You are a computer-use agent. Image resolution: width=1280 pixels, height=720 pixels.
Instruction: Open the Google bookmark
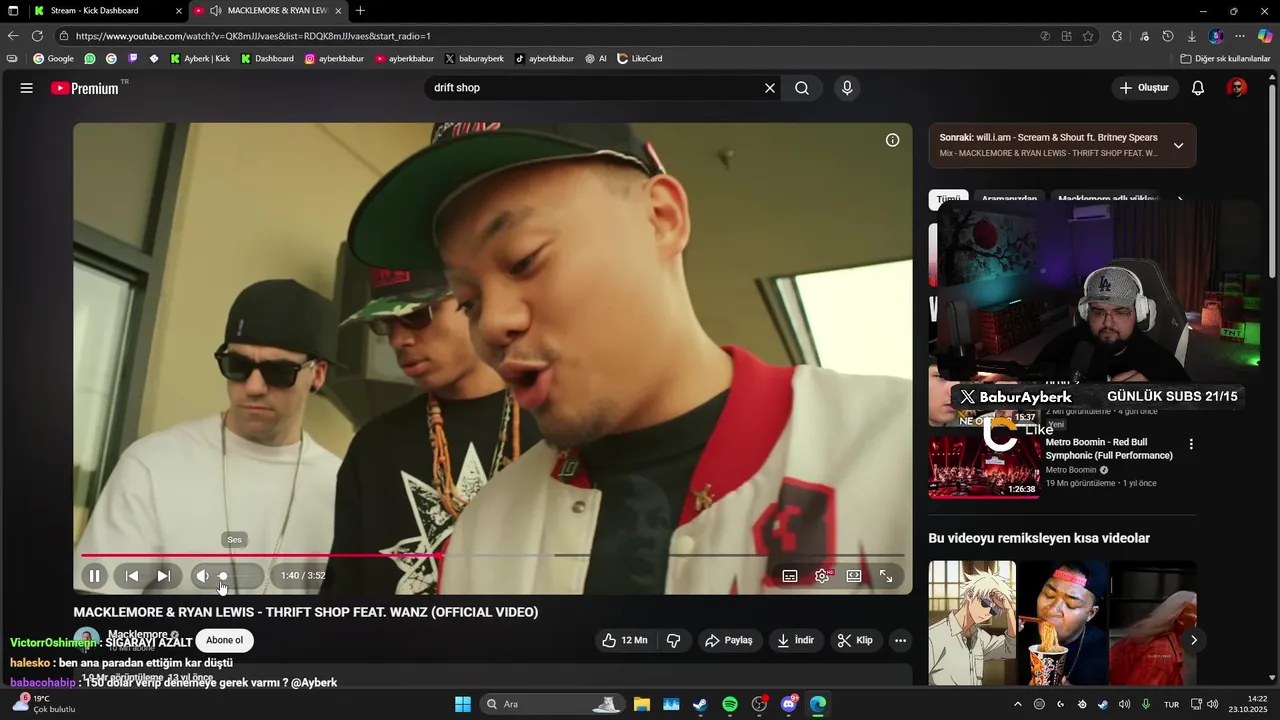click(54, 59)
